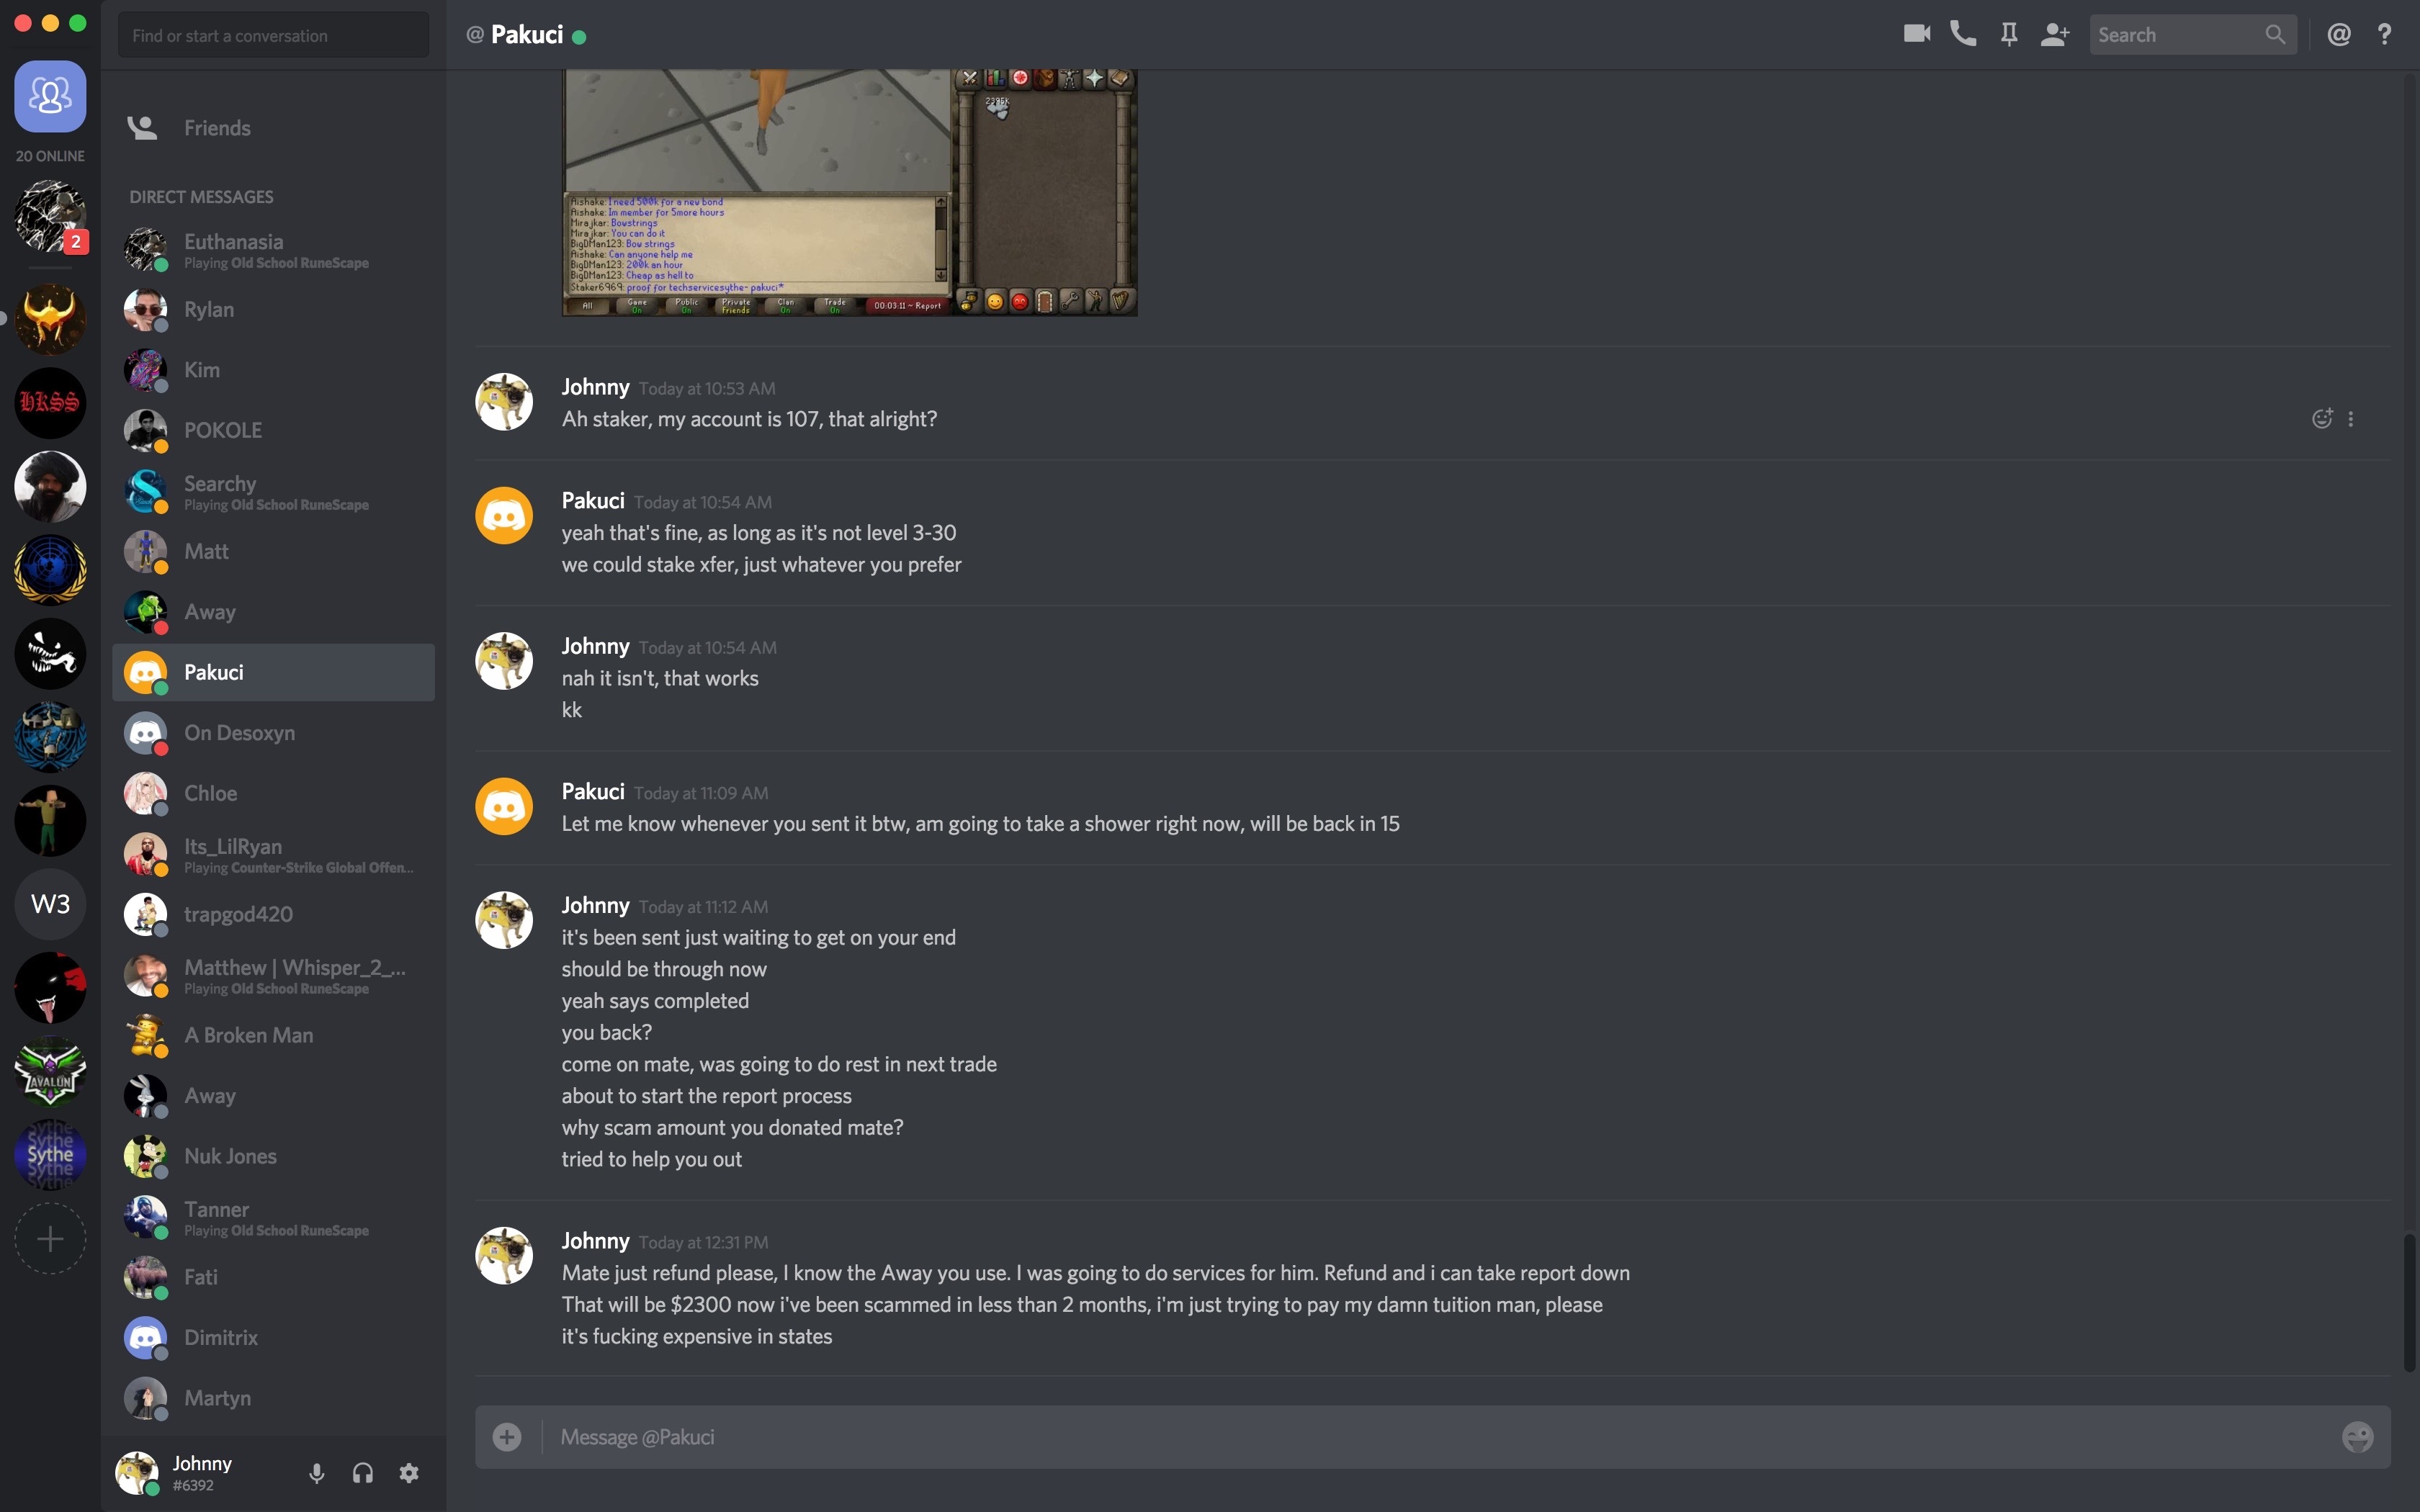
Task: Open the RuneScape screenshot attachment
Action: click(849, 193)
